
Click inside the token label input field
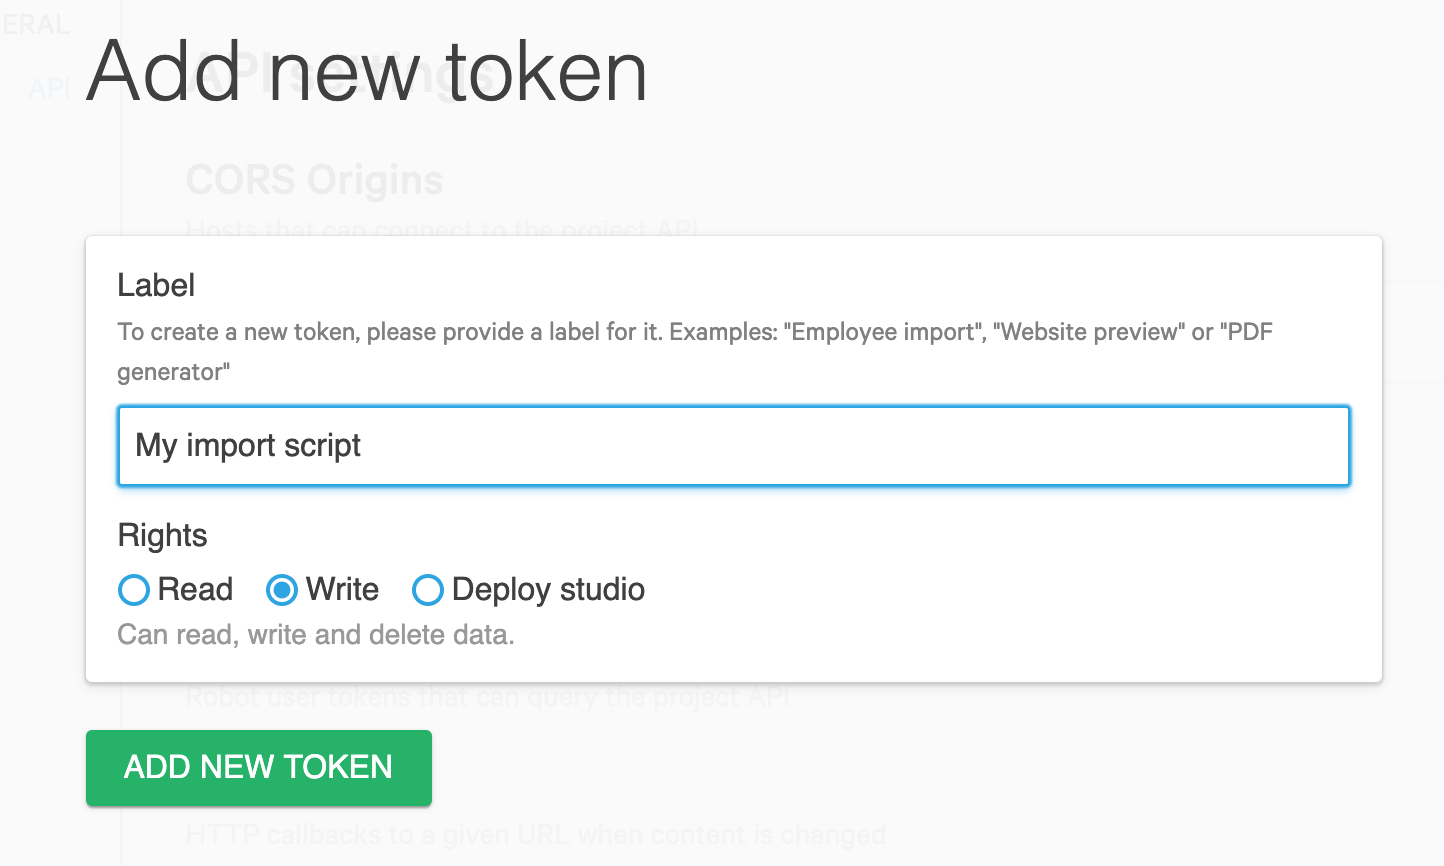700,446
